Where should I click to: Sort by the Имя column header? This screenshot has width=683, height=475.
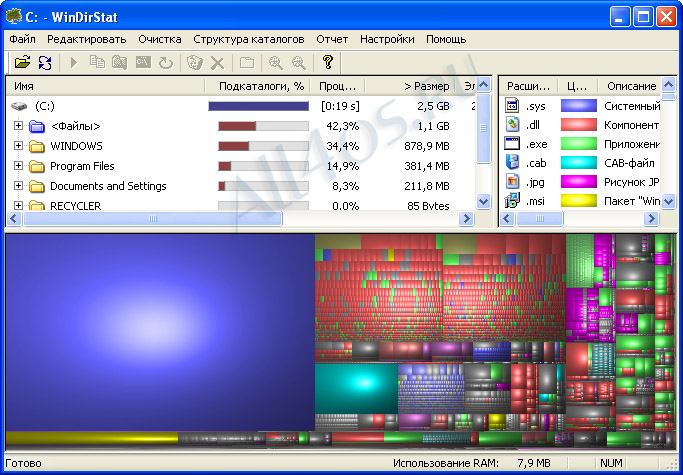[x=105, y=86]
